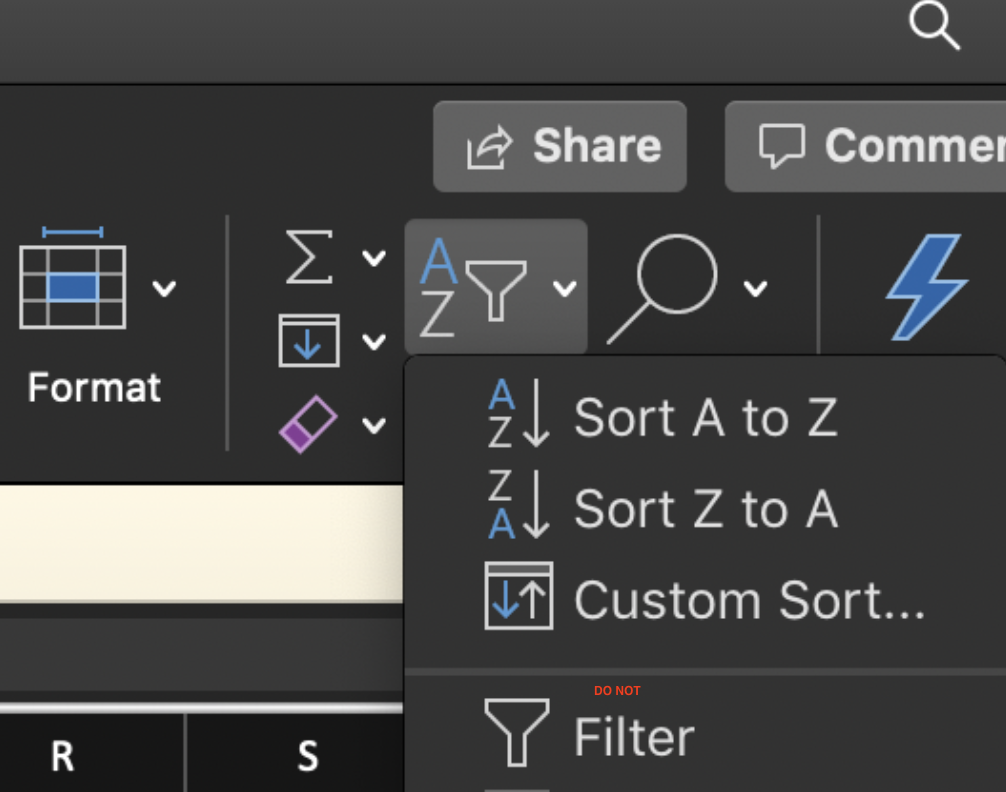Click the Clear eraser icon
The height and width of the screenshot is (792, 1006).
[x=308, y=424]
